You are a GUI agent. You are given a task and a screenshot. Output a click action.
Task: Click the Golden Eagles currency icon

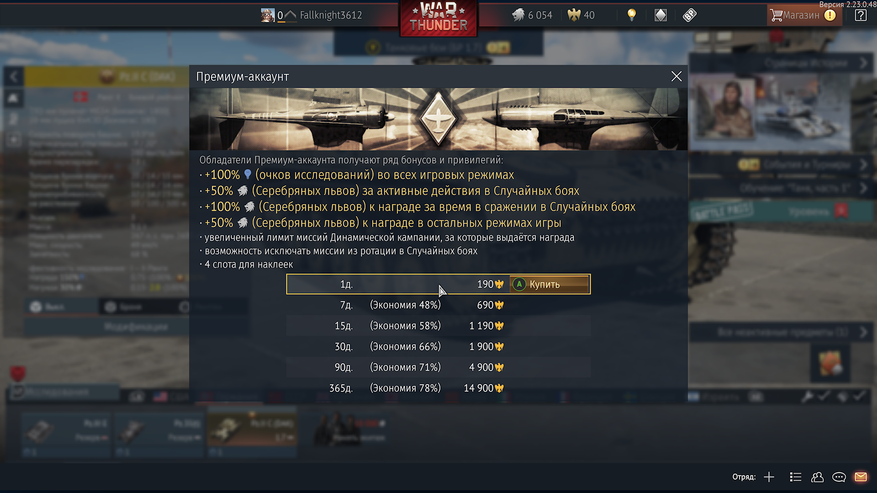574,15
